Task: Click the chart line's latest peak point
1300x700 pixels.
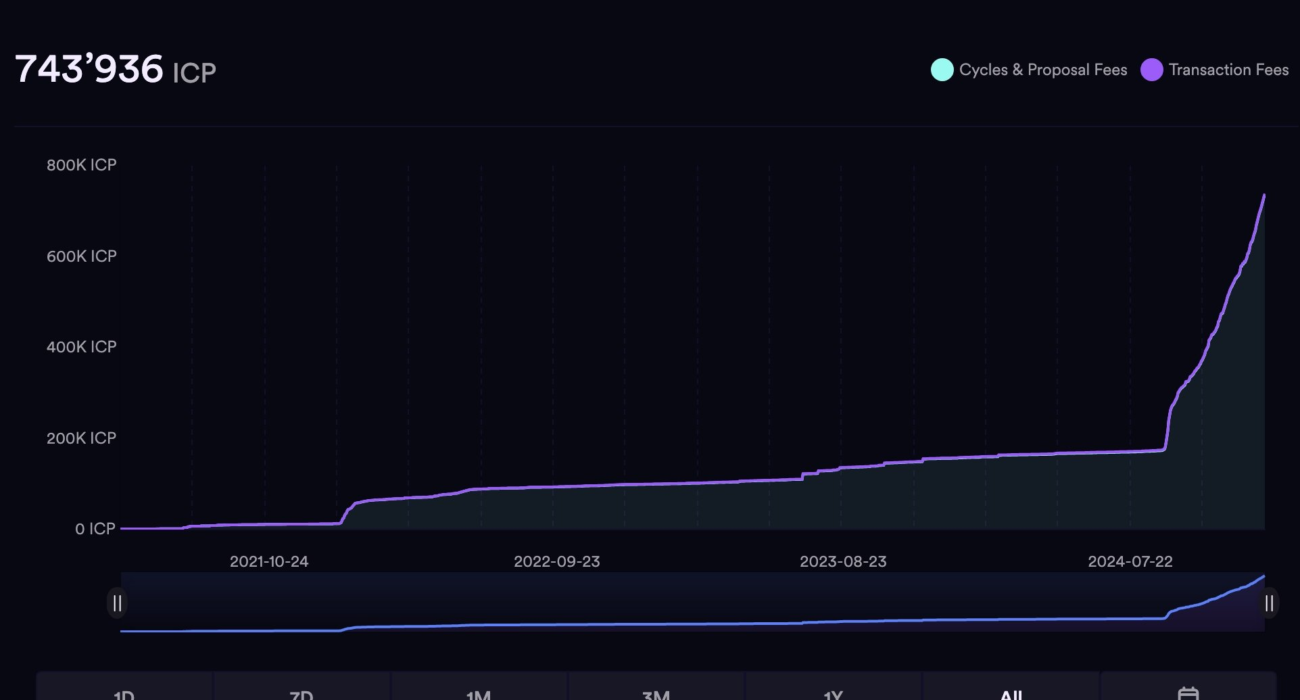Action: point(1264,195)
